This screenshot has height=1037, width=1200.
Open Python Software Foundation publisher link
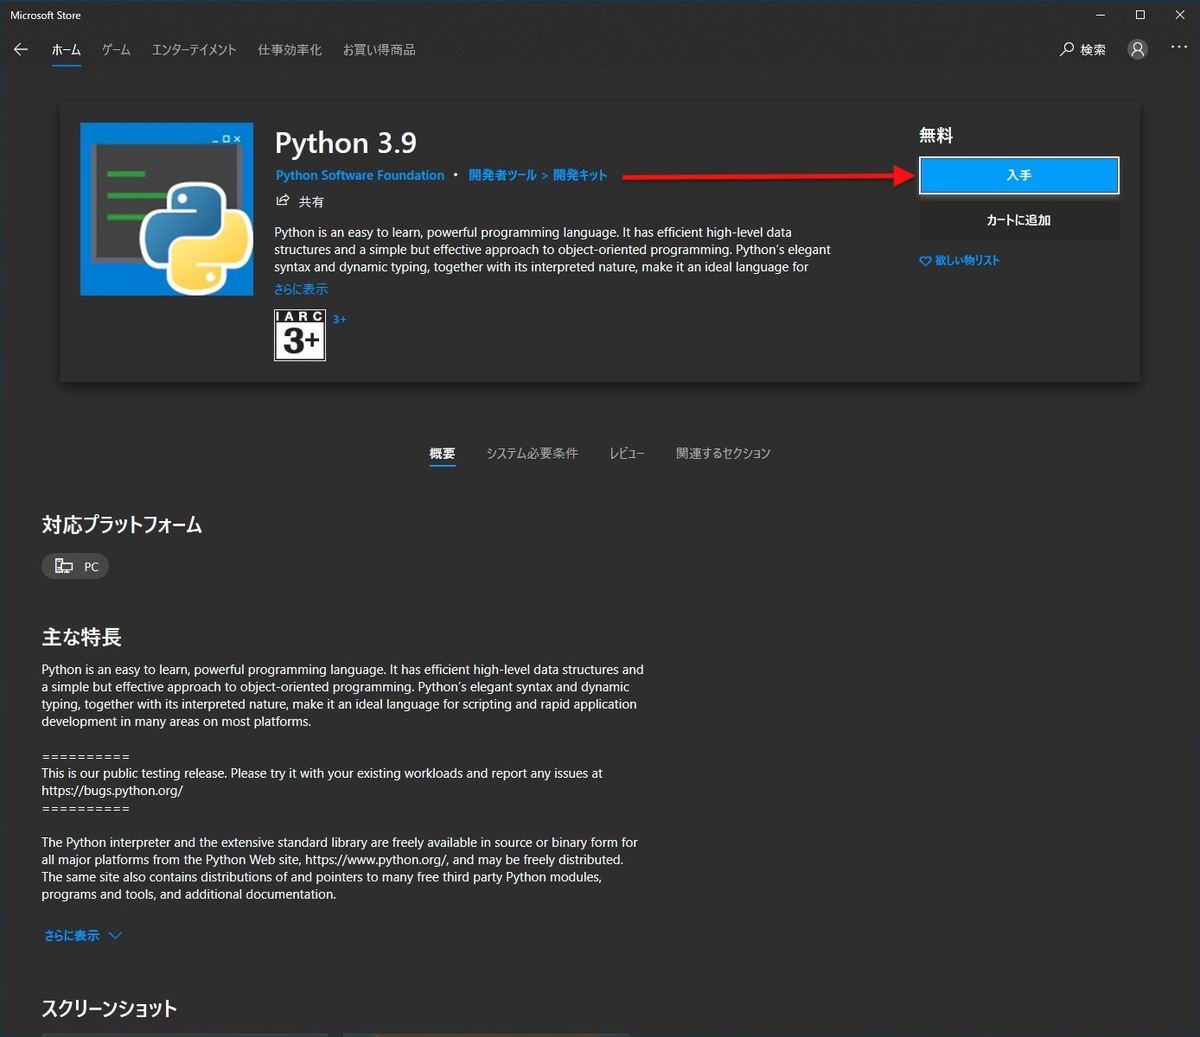tap(360, 175)
